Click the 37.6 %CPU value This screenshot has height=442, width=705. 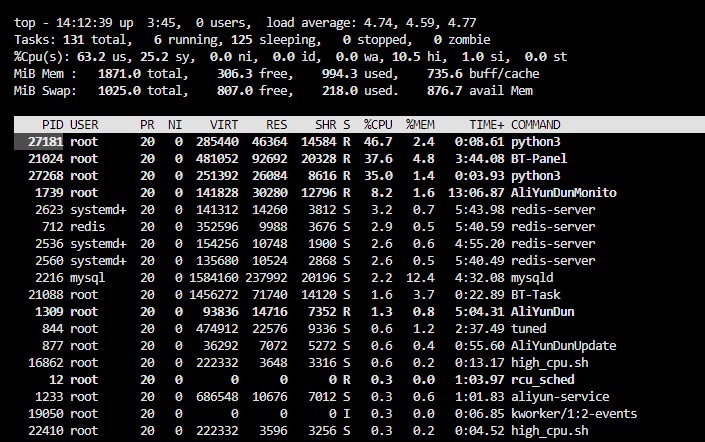(378, 159)
